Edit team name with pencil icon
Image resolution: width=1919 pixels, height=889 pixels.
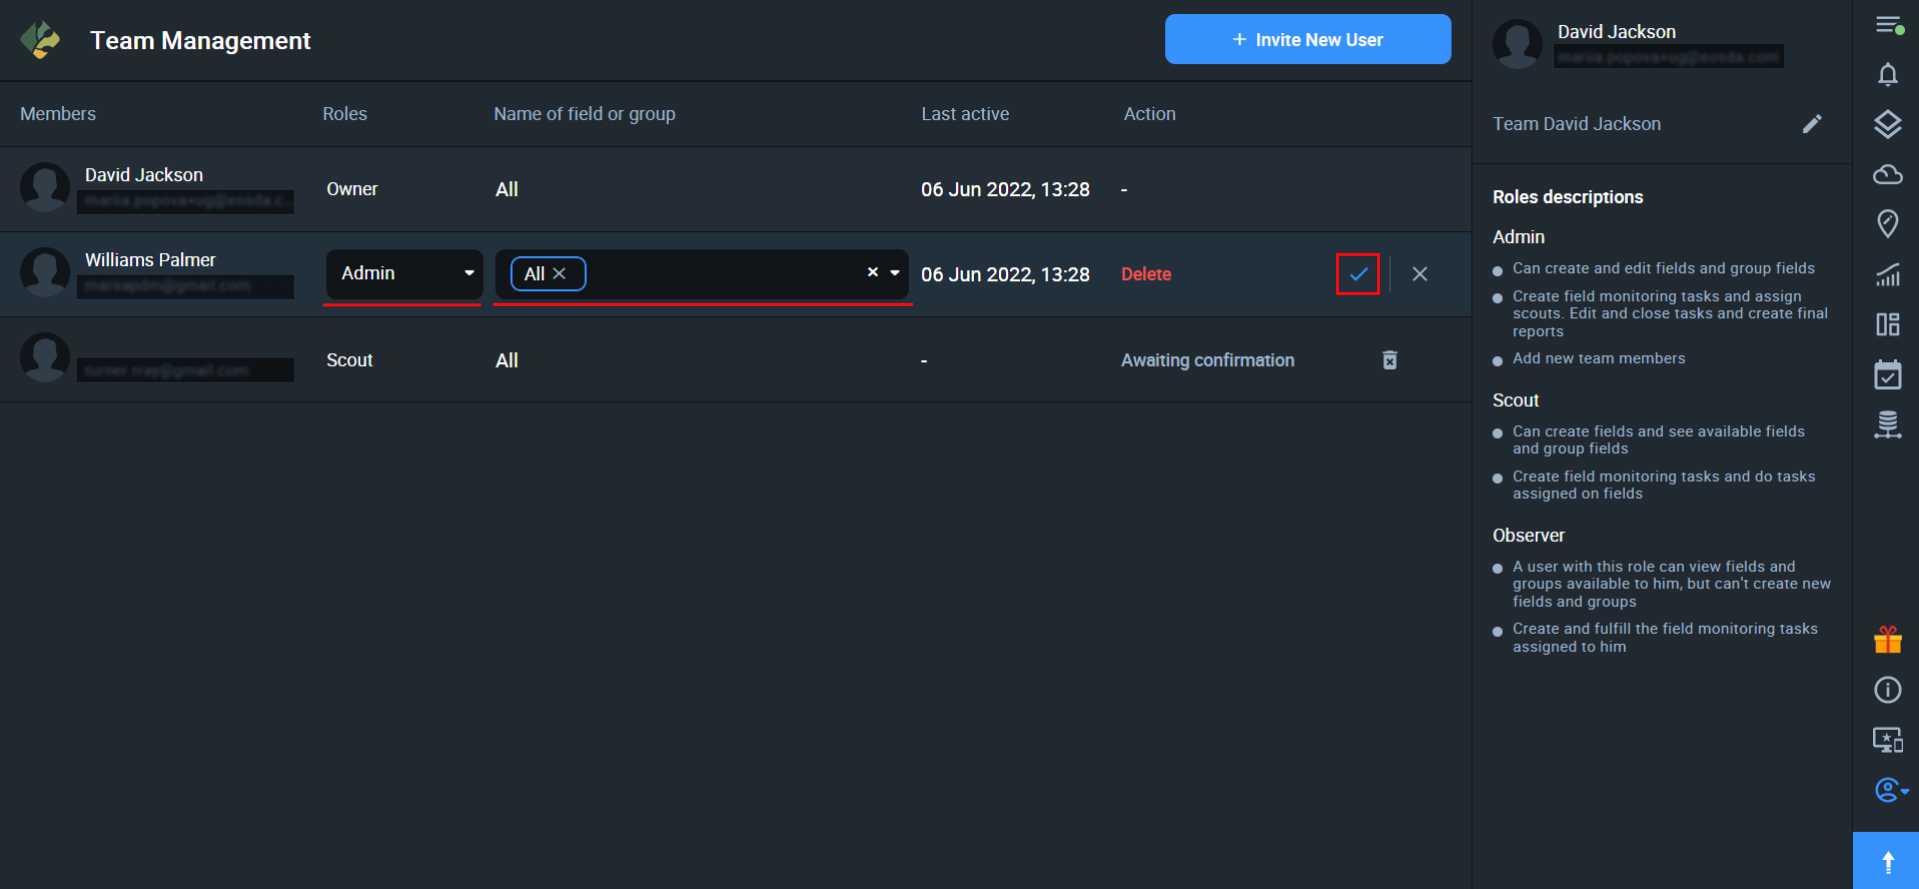coord(1812,124)
